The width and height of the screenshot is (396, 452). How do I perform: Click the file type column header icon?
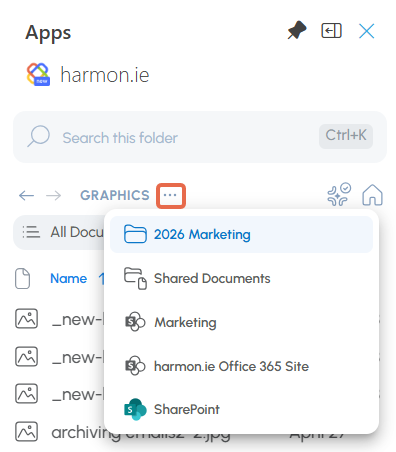pyautogui.click(x=23, y=278)
